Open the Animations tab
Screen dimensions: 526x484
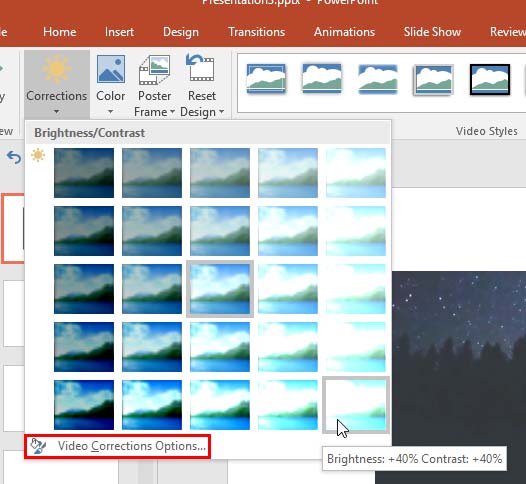[345, 32]
